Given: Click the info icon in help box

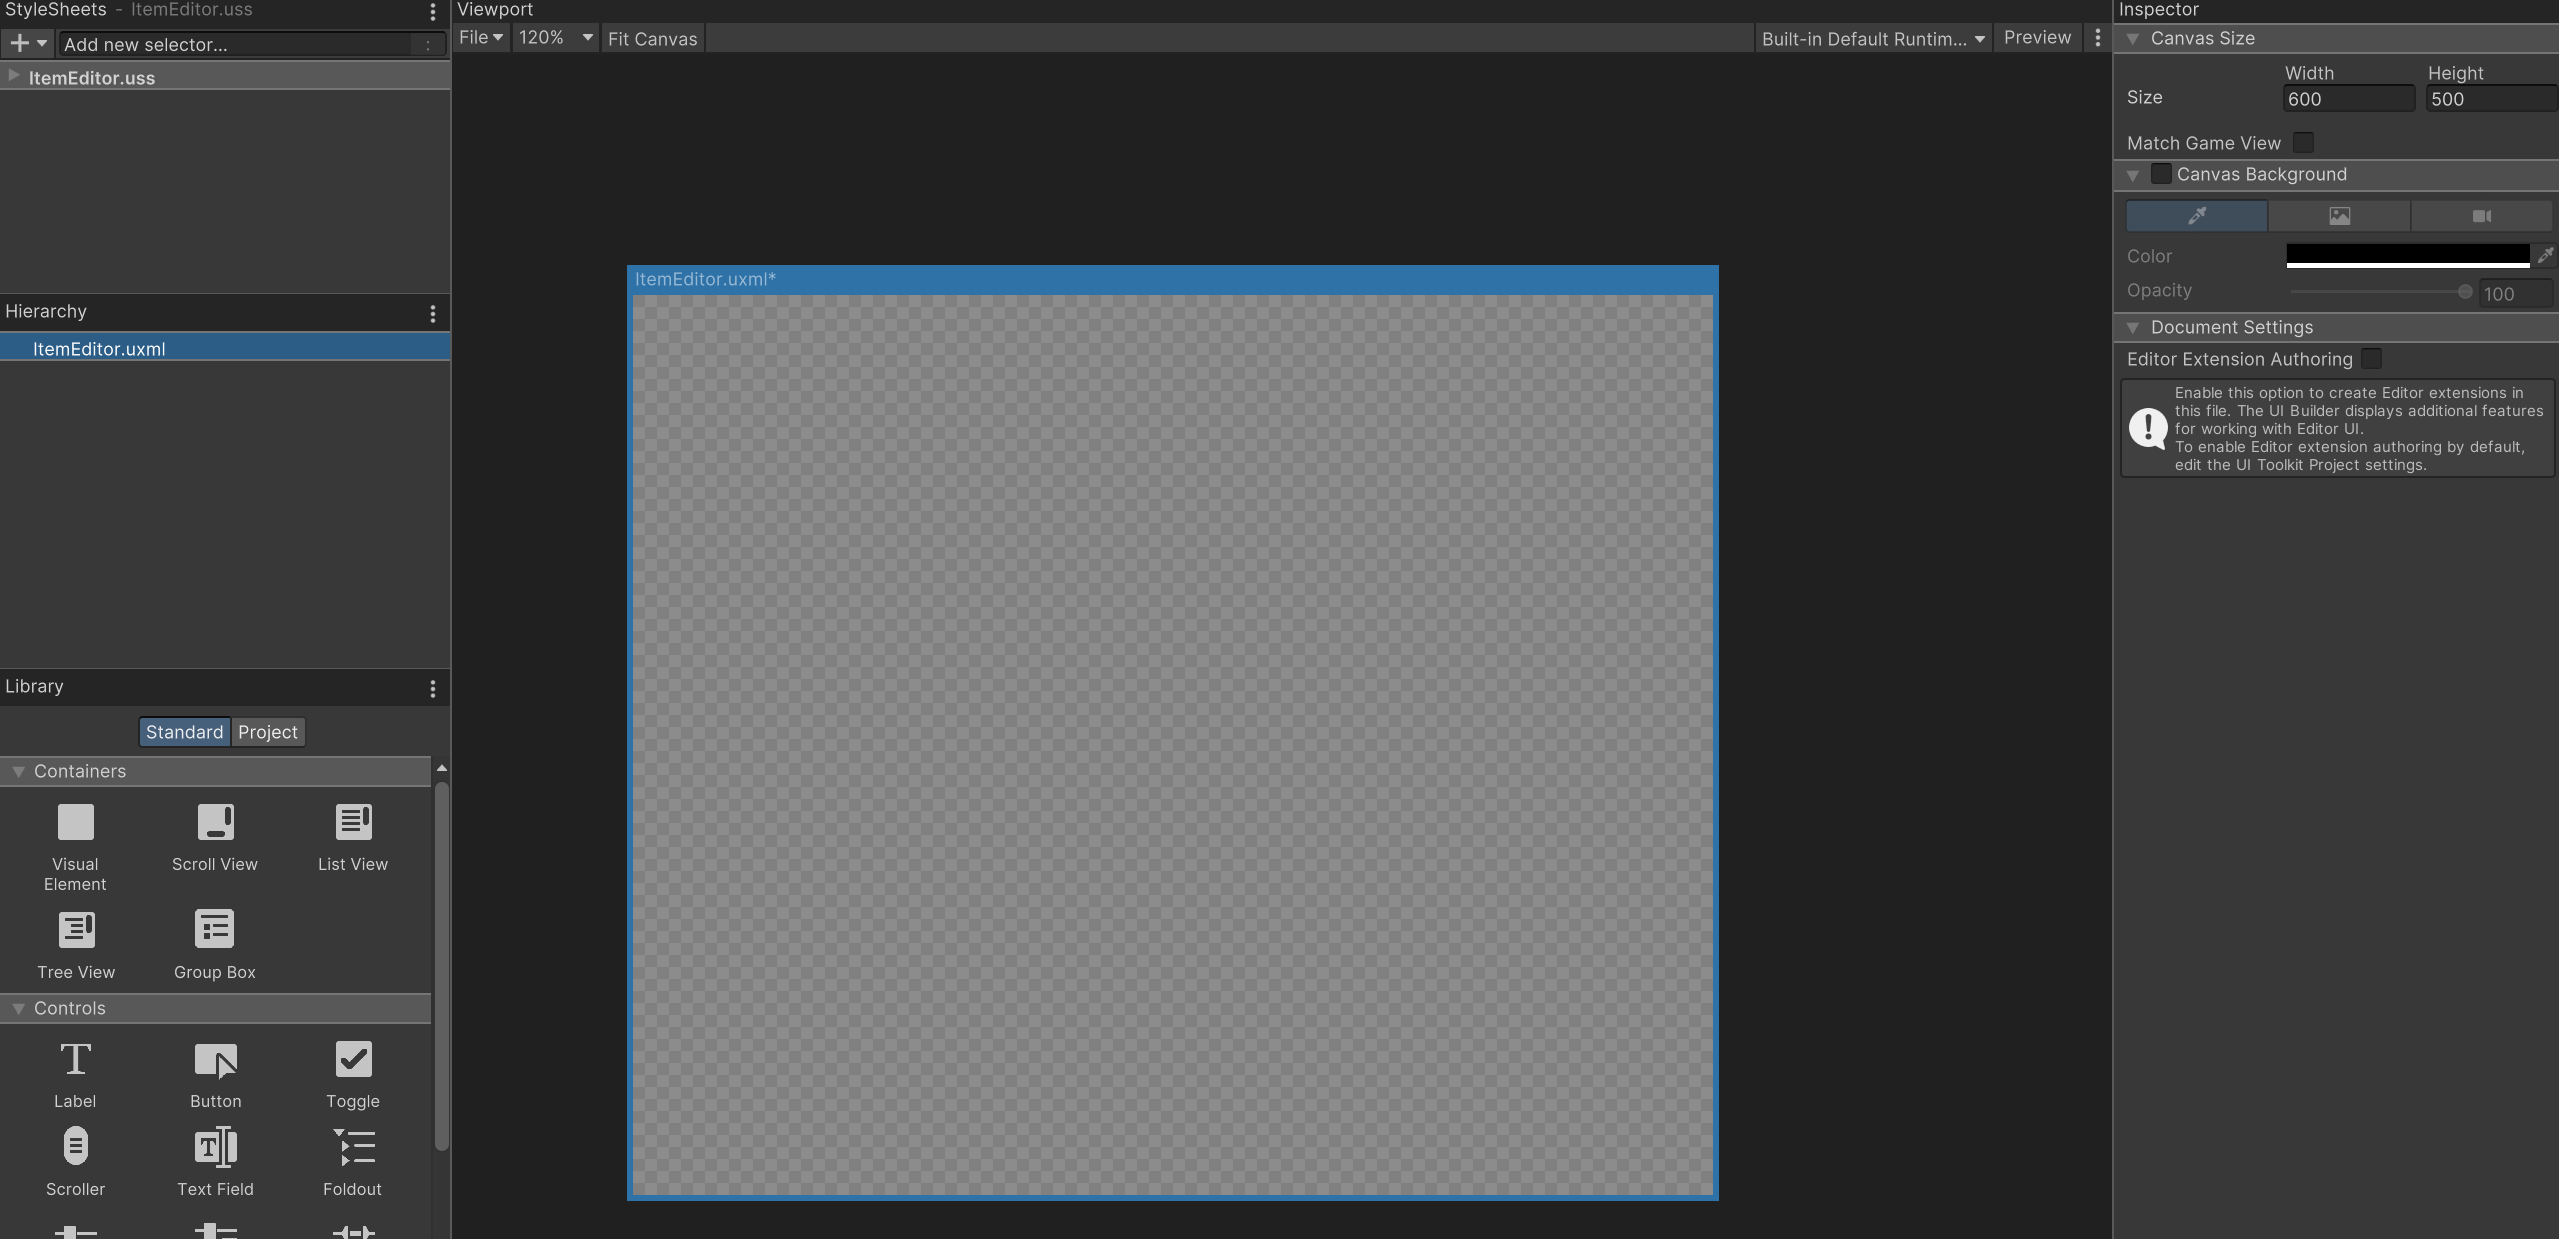Looking at the screenshot, I should pyautogui.click(x=2147, y=428).
